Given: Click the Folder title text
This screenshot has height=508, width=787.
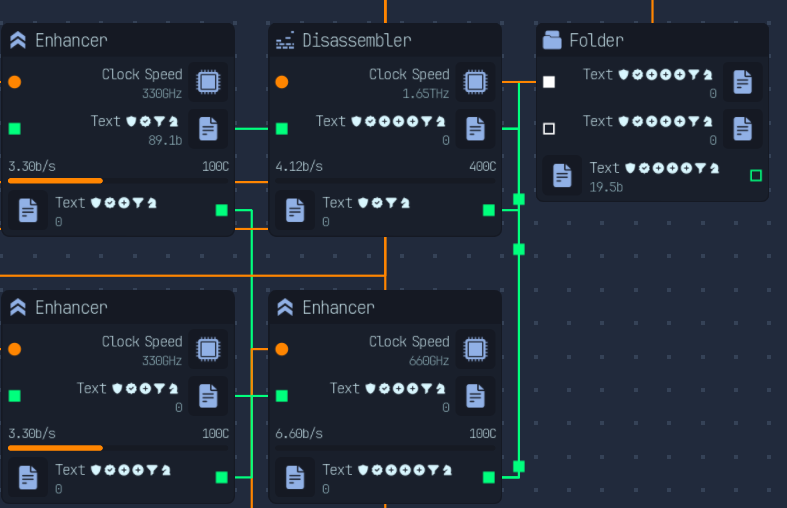Looking at the screenshot, I should pos(596,40).
